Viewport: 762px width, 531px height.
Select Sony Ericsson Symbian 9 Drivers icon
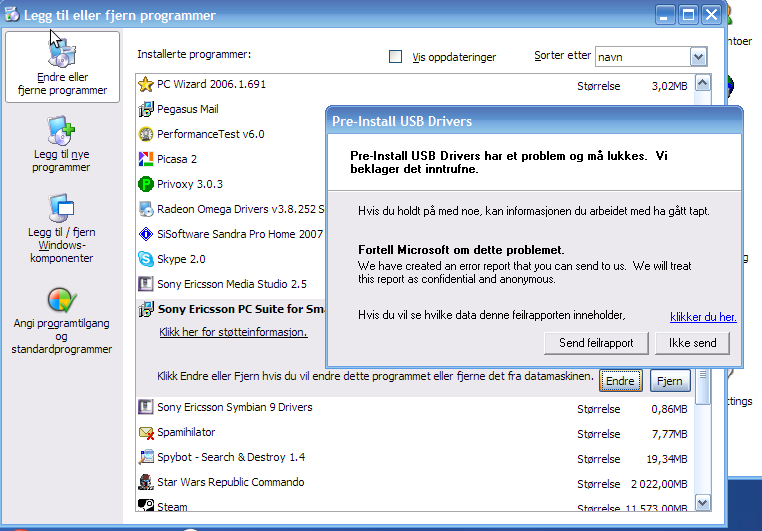(146, 407)
